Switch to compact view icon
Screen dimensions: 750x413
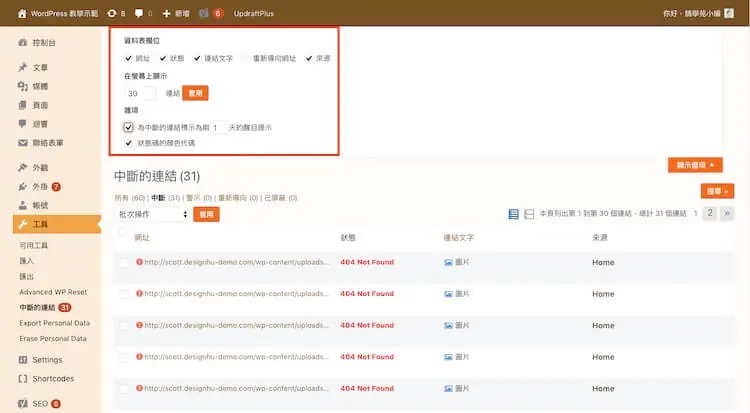pos(529,214)
